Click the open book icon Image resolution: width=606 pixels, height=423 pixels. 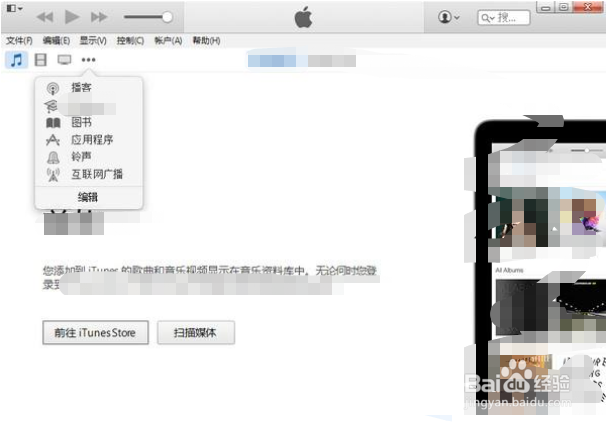53,123
